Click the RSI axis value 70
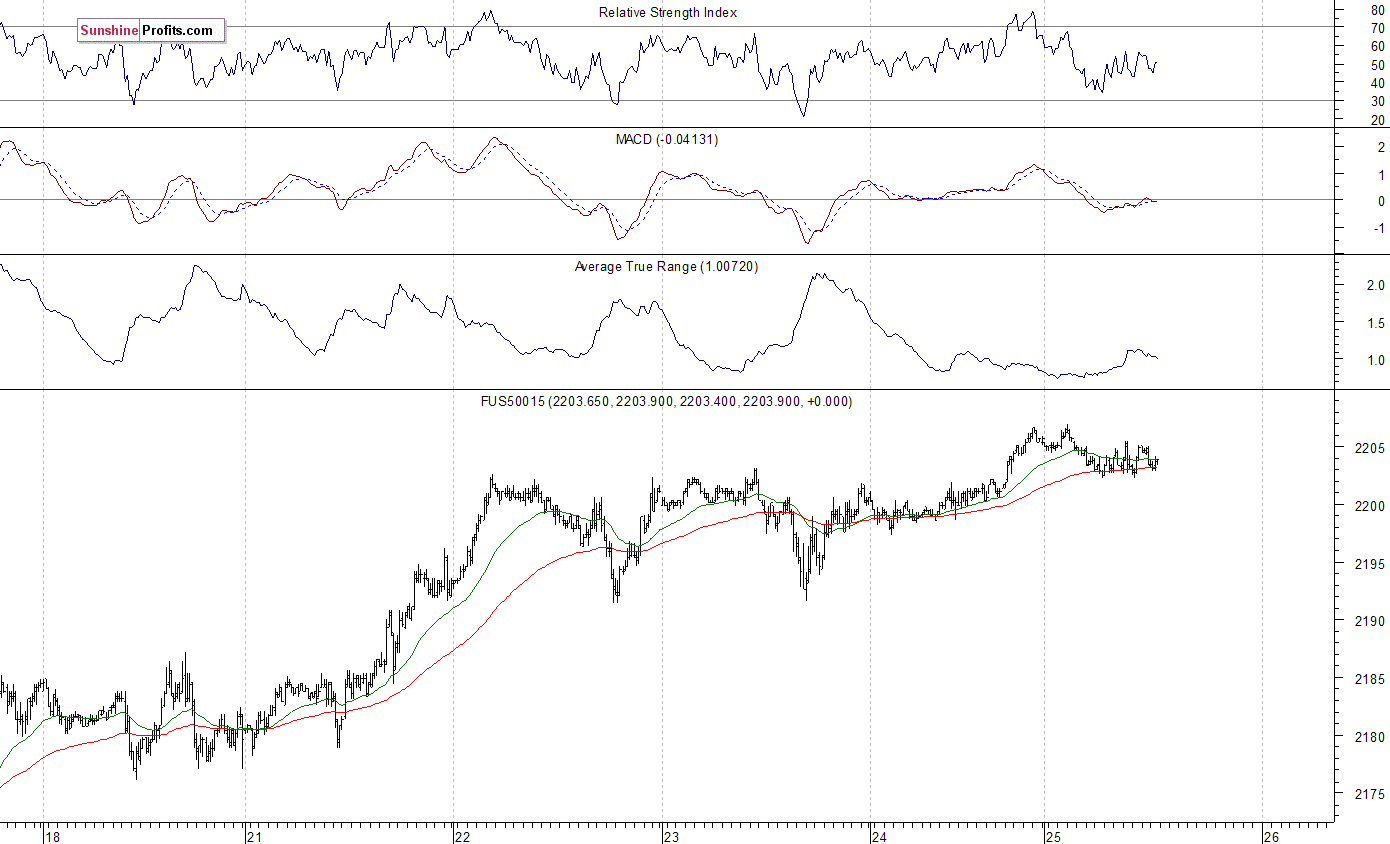Image resolution: width=1390 pixels, height=844 pixels. 1377,28
